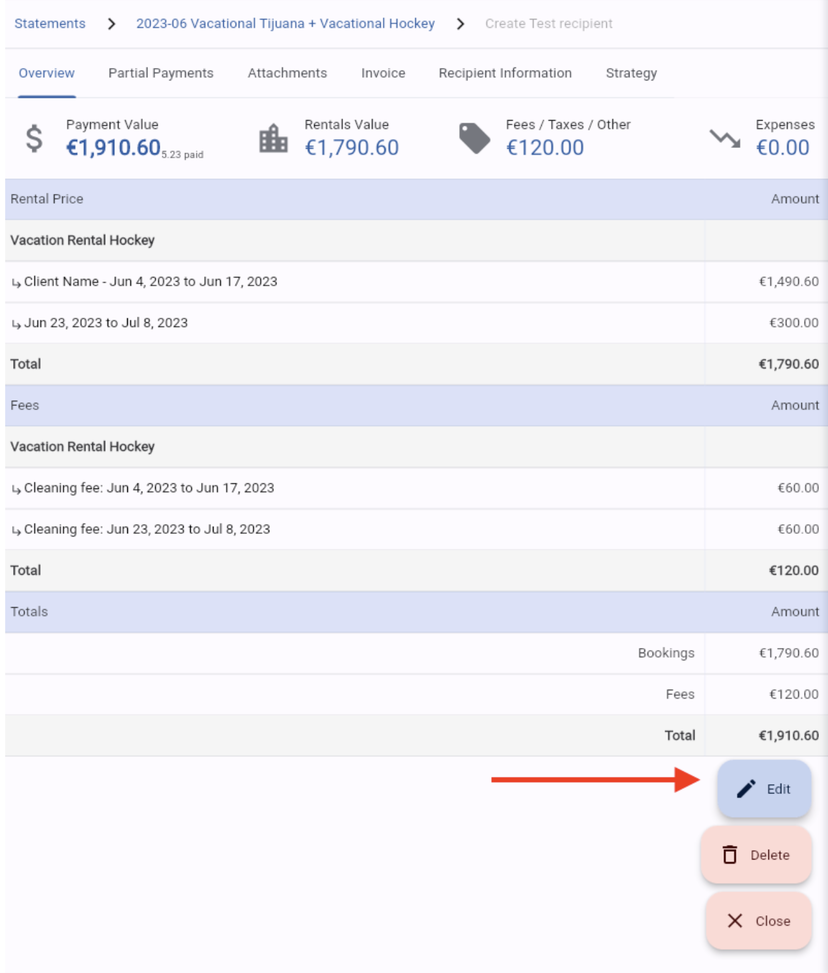
Task: Click the pencil icon on Edit button
Action: [746, 789]
